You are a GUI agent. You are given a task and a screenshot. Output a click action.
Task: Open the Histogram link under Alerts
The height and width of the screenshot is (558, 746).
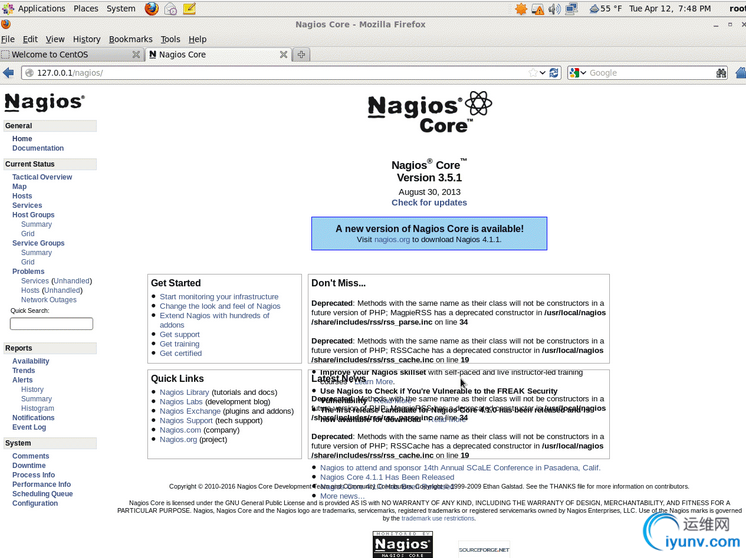(x=38, y=408)
